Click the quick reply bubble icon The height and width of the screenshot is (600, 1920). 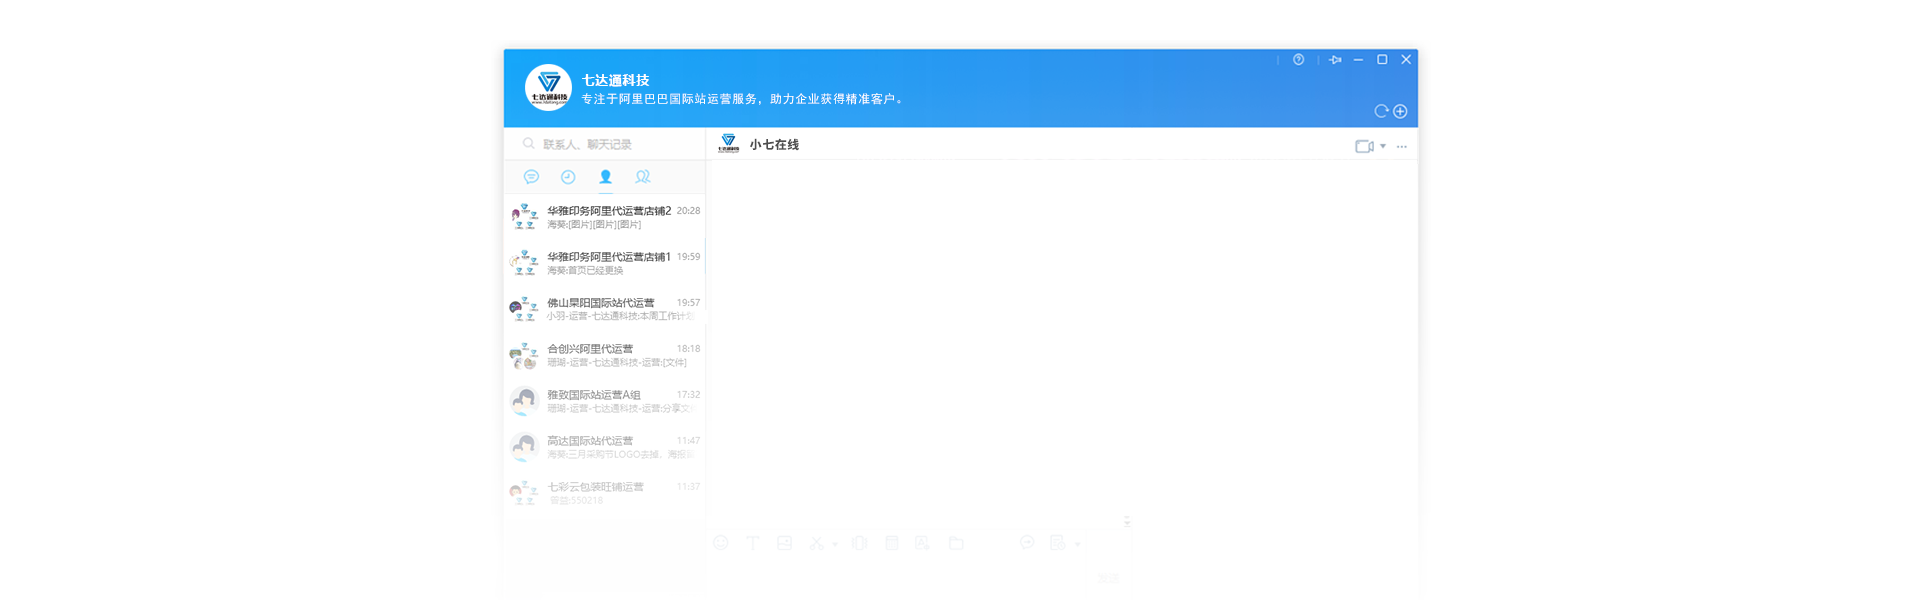(x=1027, y=543)
